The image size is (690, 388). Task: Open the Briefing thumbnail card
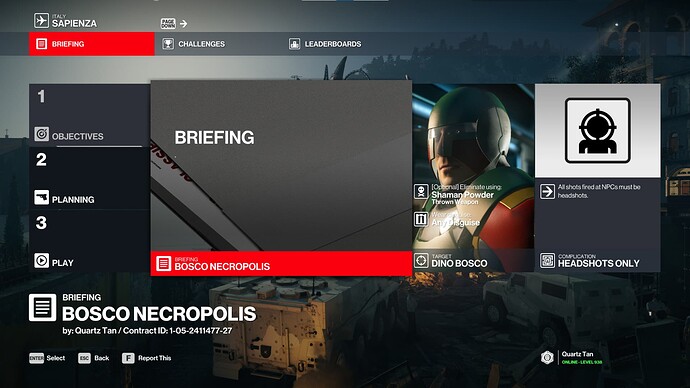(281, 166)
